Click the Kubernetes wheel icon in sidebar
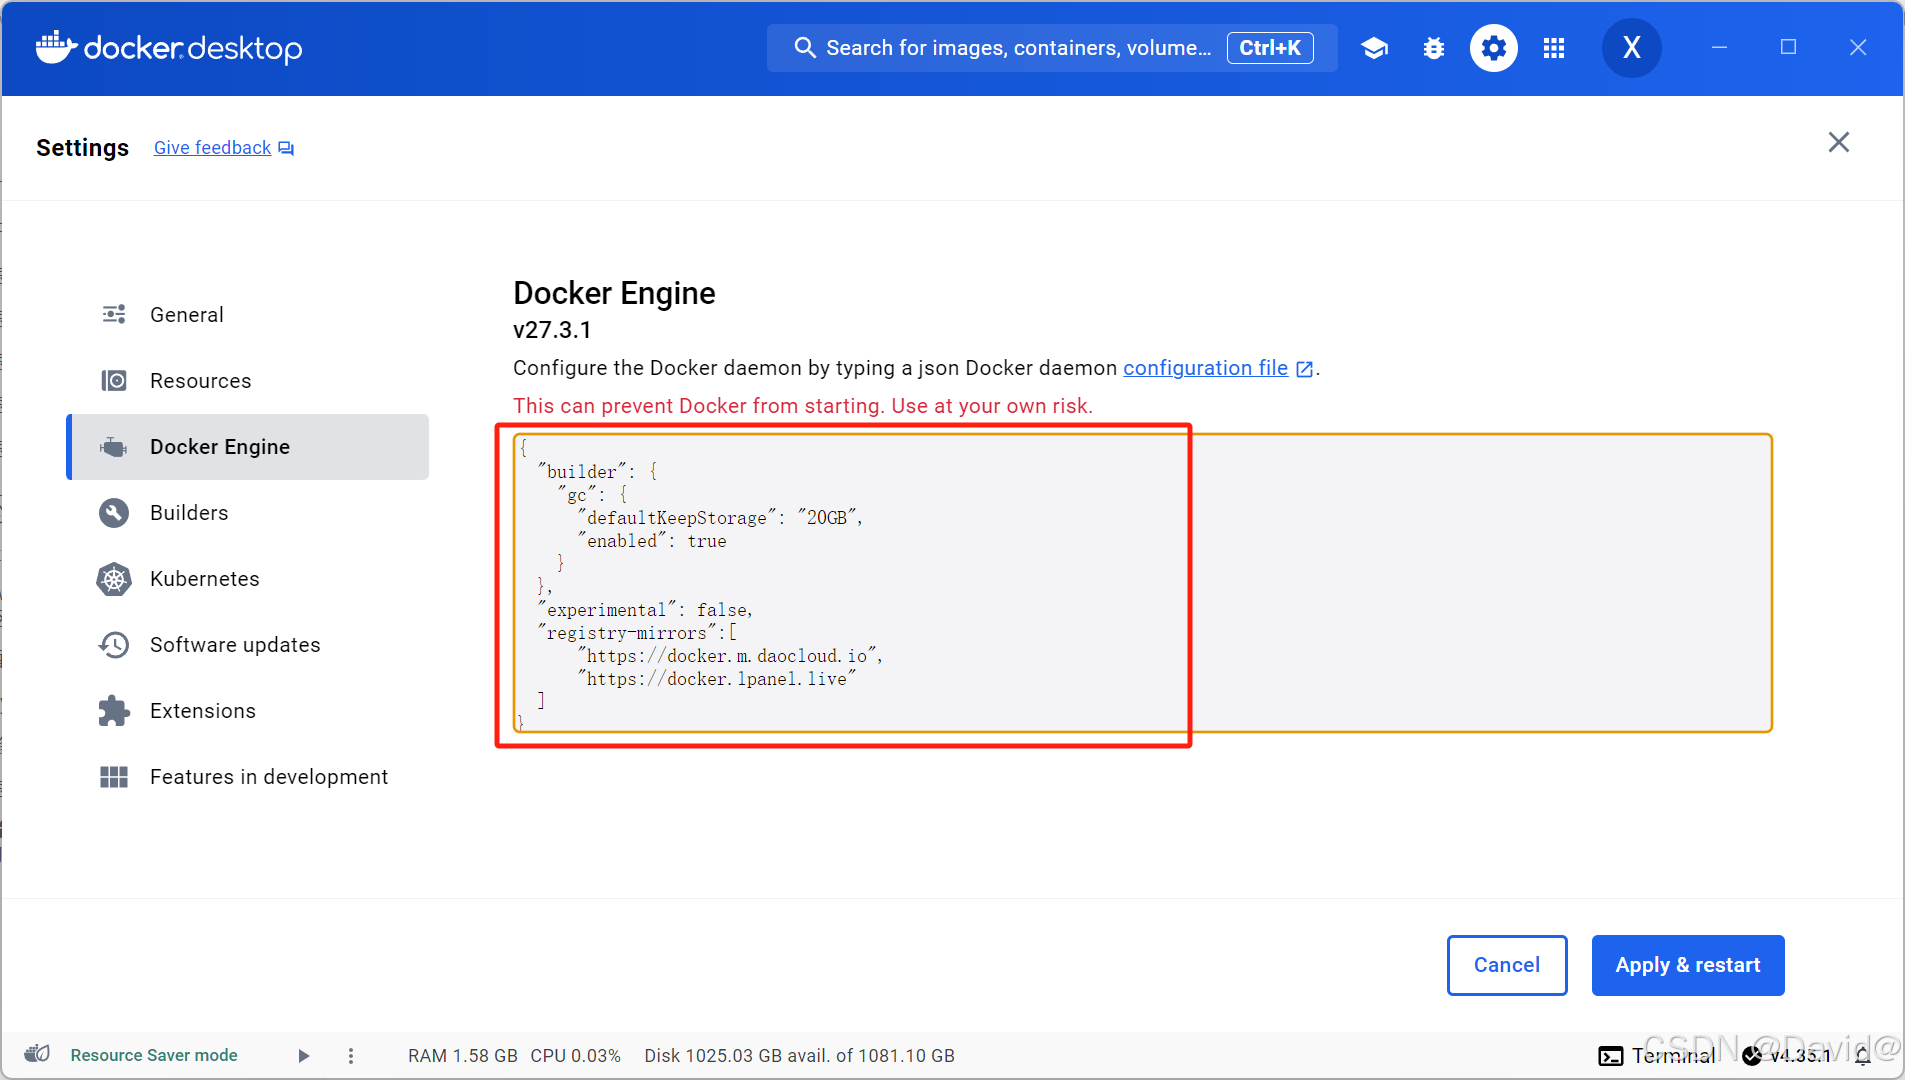 pos(114,579)
